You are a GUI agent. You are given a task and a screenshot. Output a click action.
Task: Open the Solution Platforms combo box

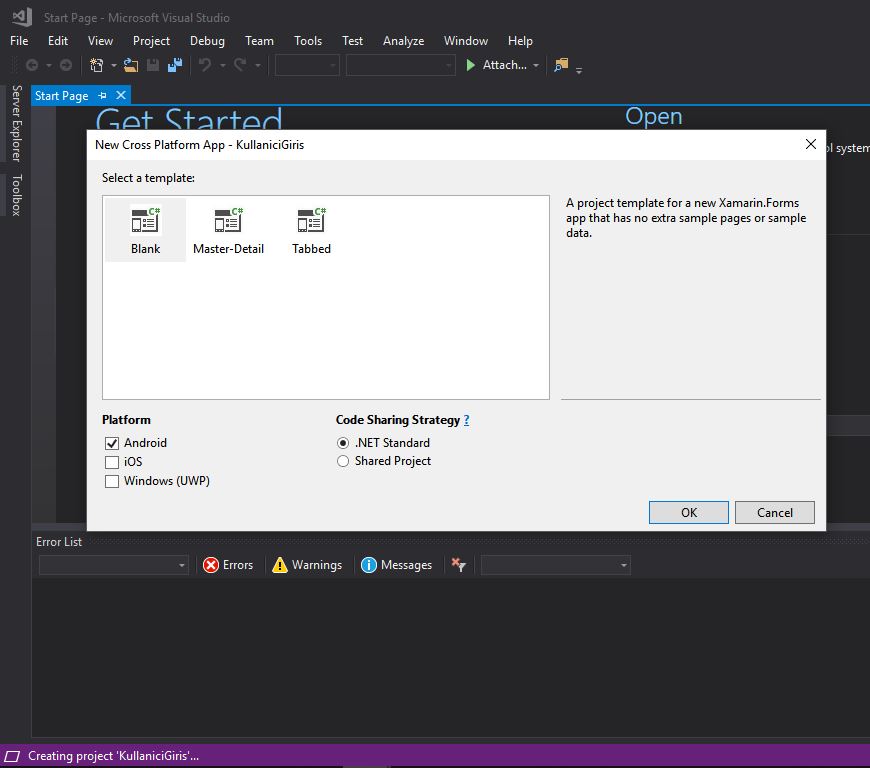(400, 65)
